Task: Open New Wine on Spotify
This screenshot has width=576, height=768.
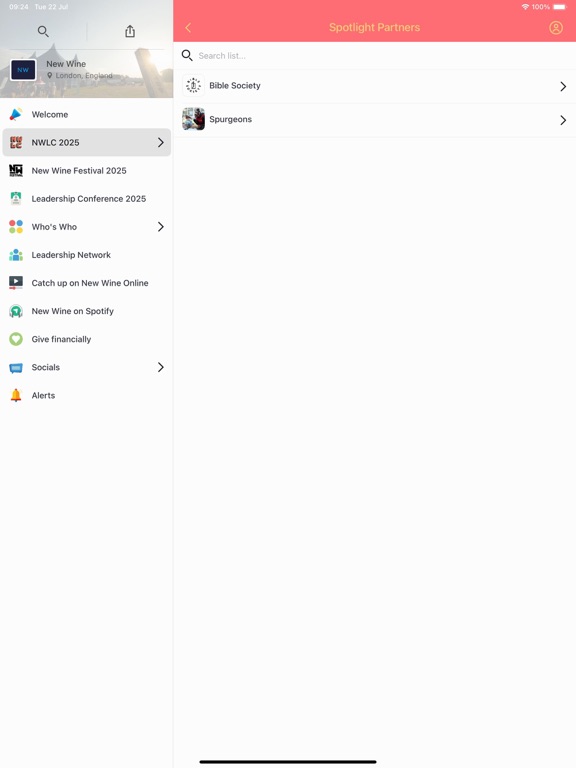Action: point(87,311)
